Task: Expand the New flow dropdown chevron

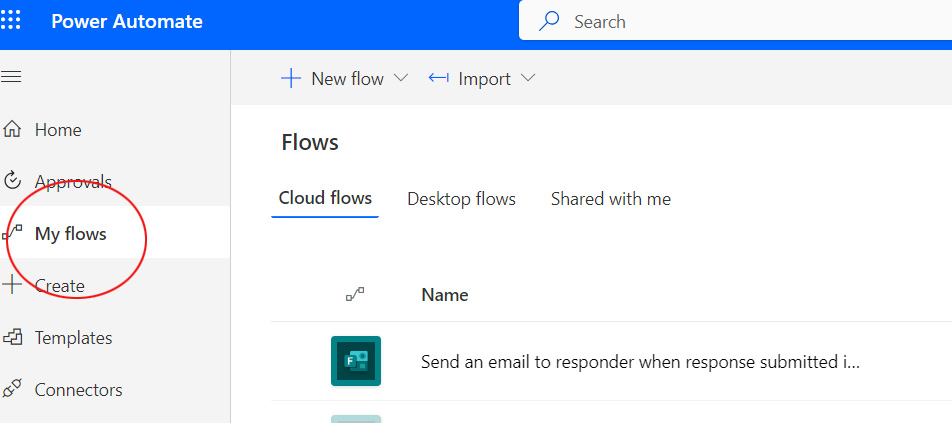Action: [402, 79]
